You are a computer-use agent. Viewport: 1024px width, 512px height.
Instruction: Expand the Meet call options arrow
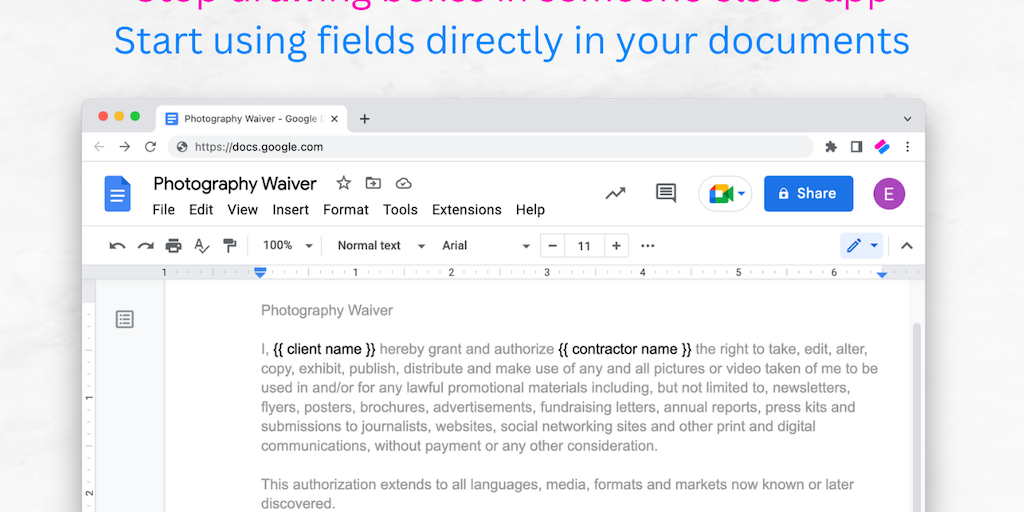[x=741, y=194]
